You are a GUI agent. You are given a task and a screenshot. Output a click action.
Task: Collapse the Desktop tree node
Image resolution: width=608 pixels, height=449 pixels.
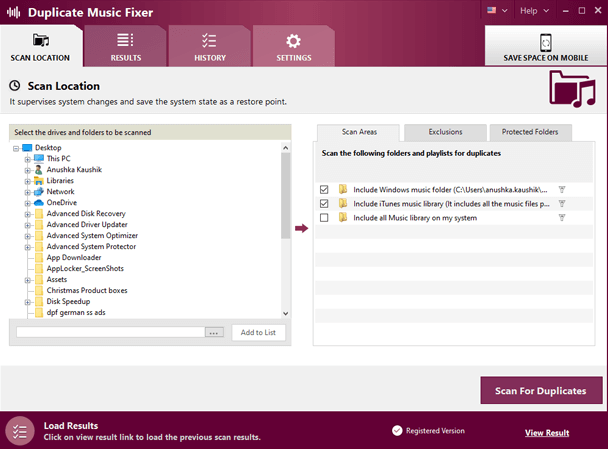[x=16, y=148]
